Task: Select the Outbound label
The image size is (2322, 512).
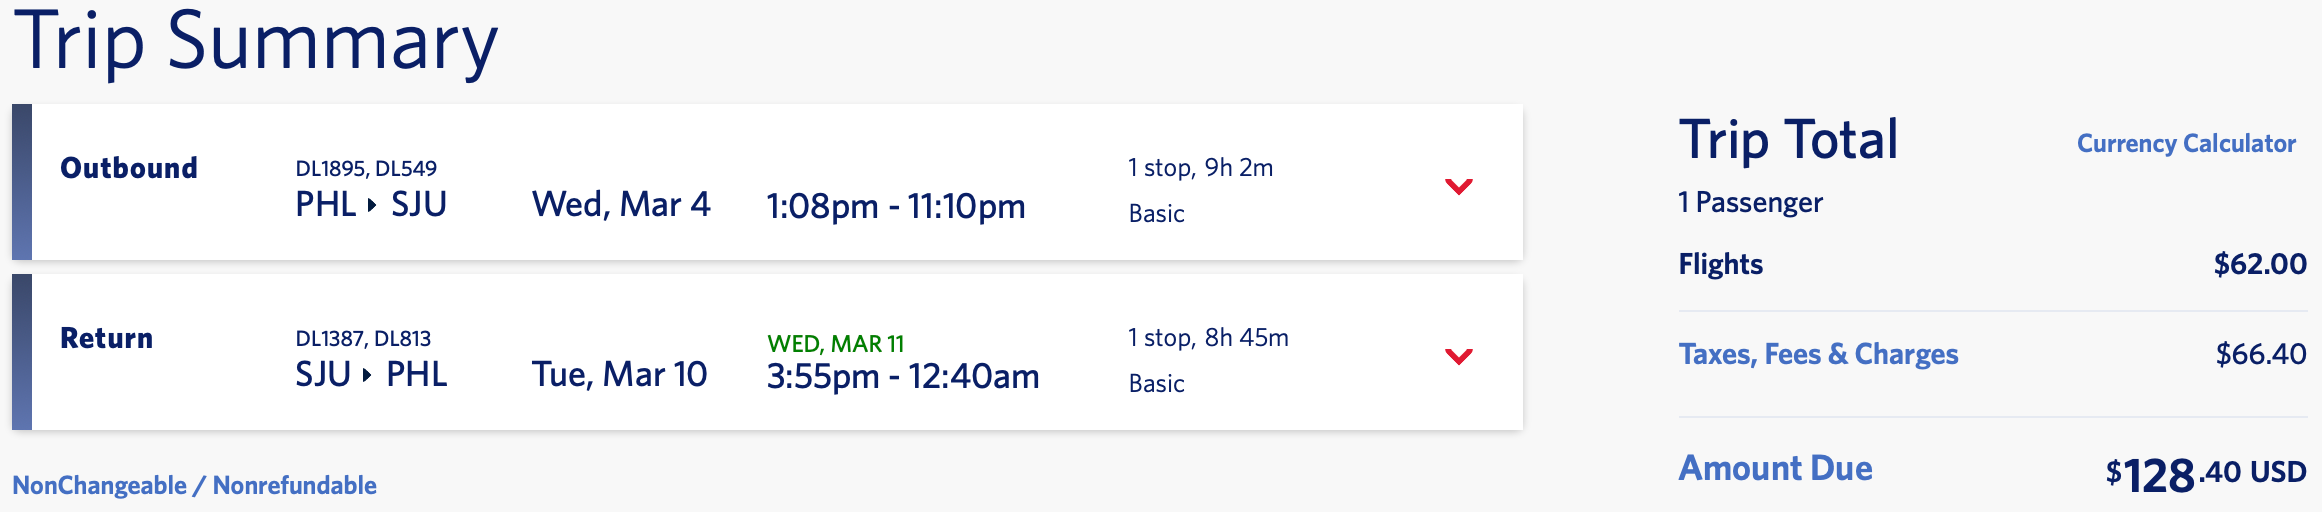Action: point(129,168)
